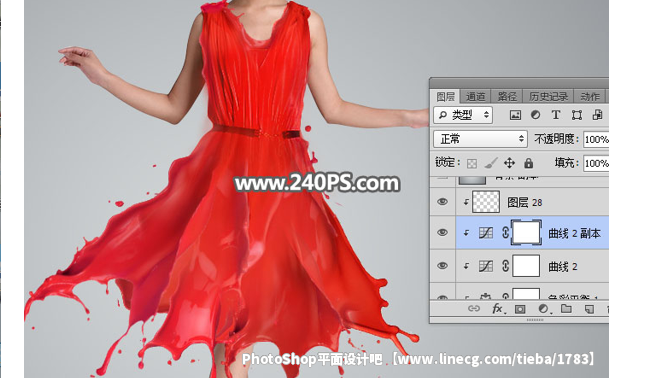Toggle lock all padlock
This screenshot has width=650, height=378.
(529, 163)
